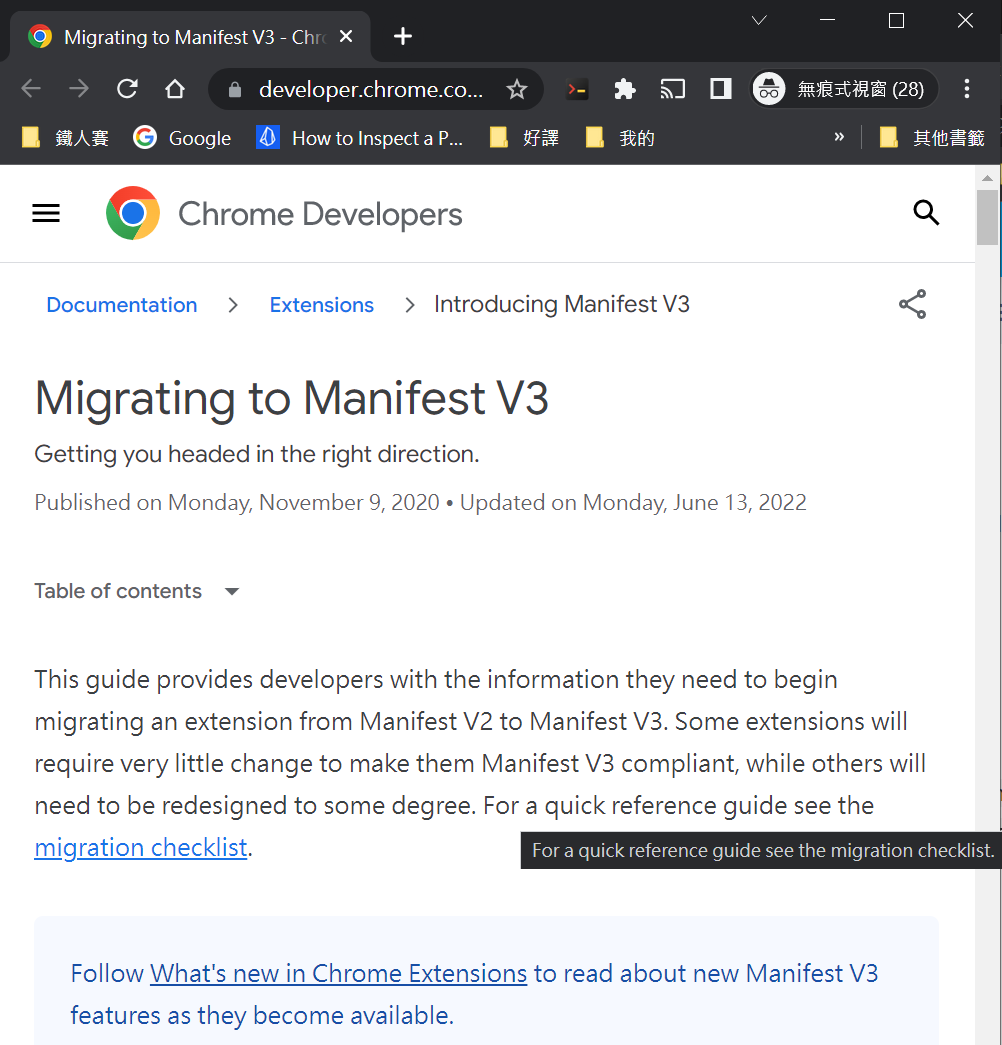This screenshot has height=1045, width=1002.
Task: Open Chrome three-dot menu
Action: coord(967,89)
